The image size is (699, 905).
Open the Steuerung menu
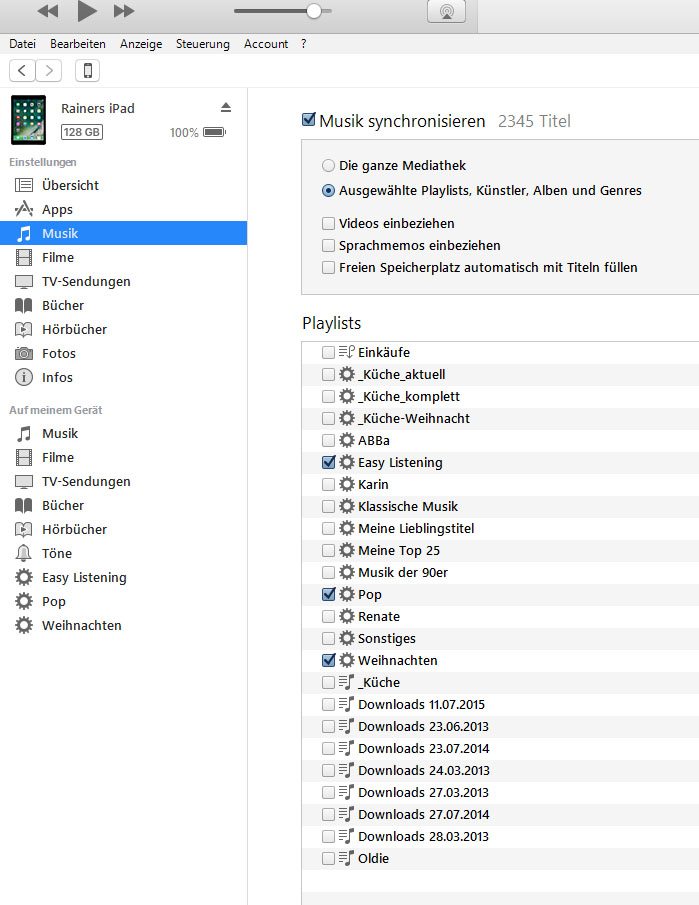pos(203,44)
